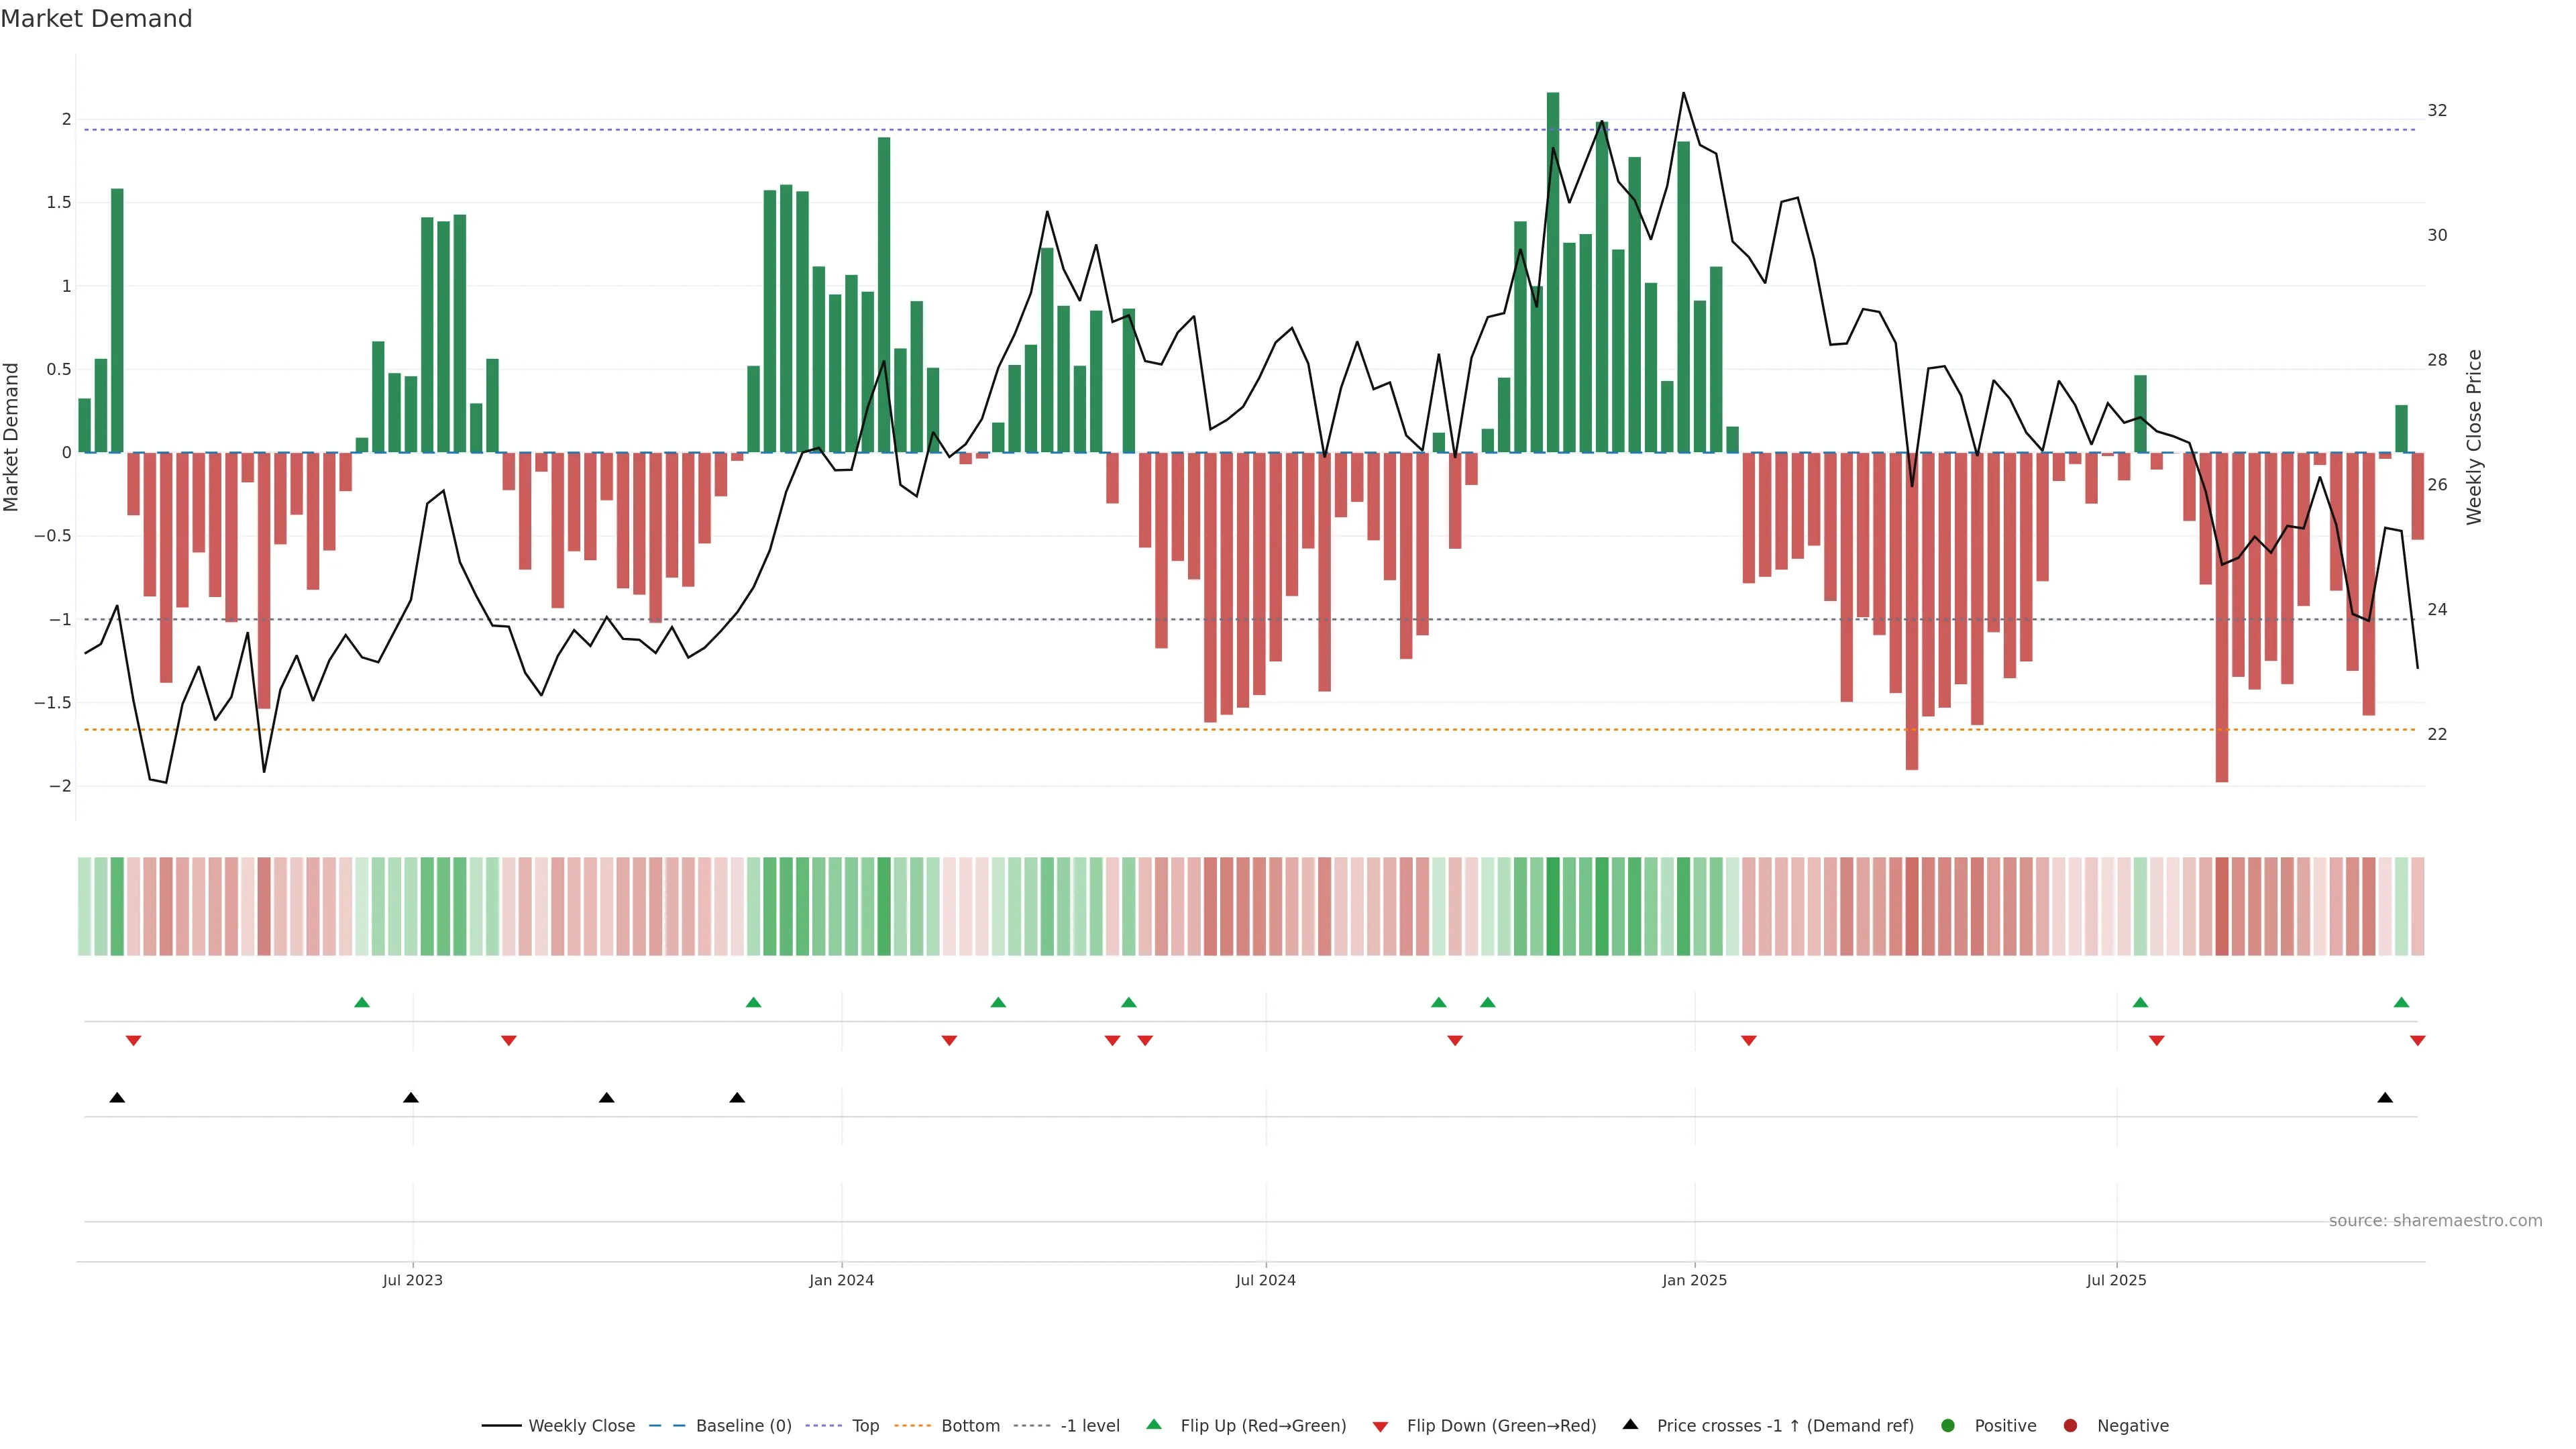Click the black Price crosses -1 legend triangle

(1630, 1425)
